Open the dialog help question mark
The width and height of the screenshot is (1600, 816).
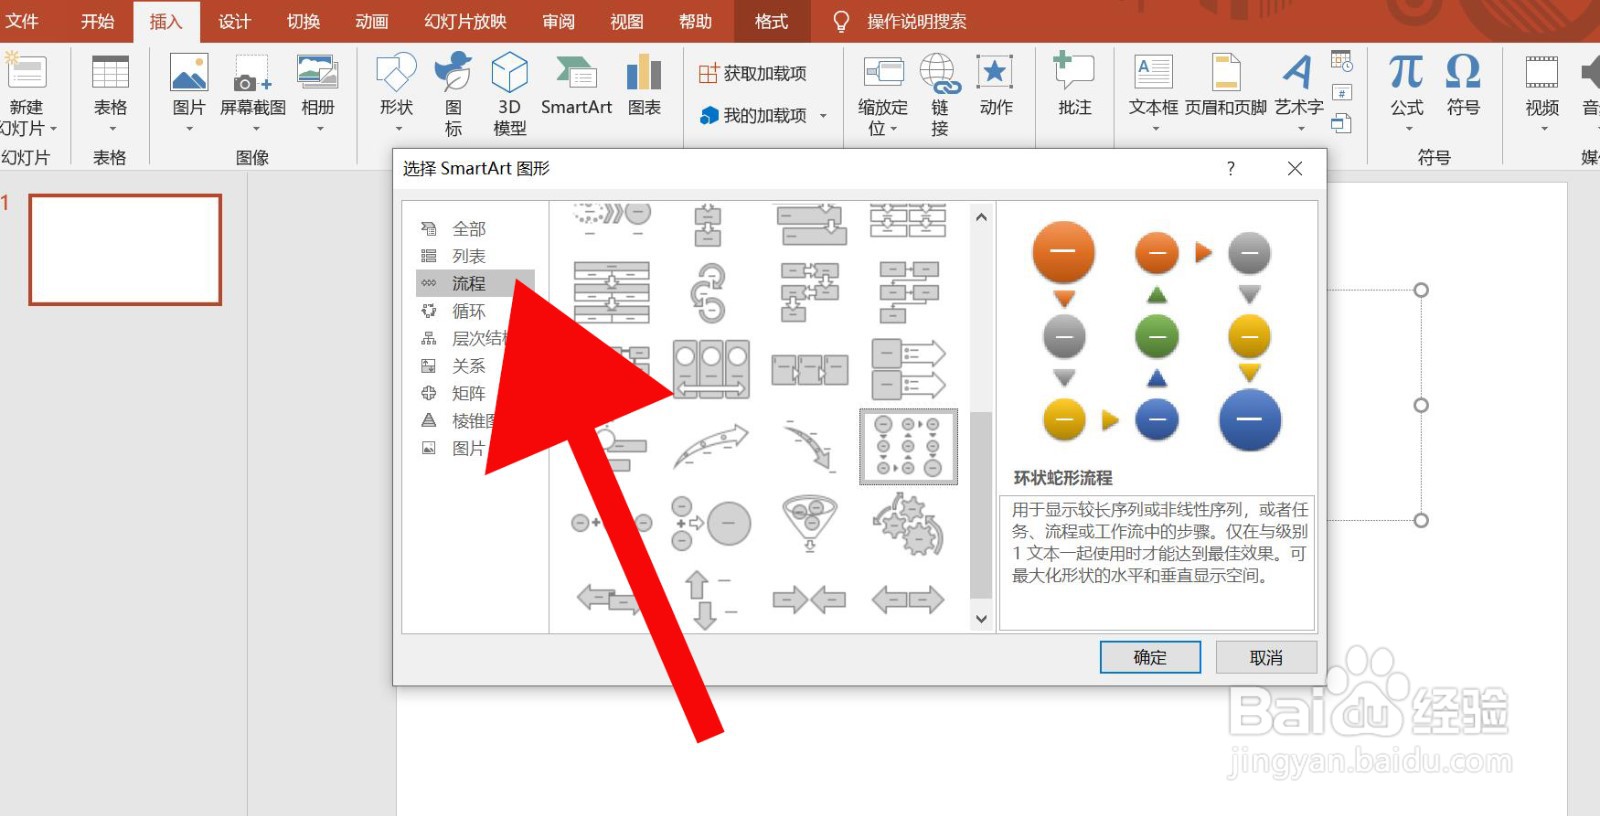click(x=1230, y=168)
